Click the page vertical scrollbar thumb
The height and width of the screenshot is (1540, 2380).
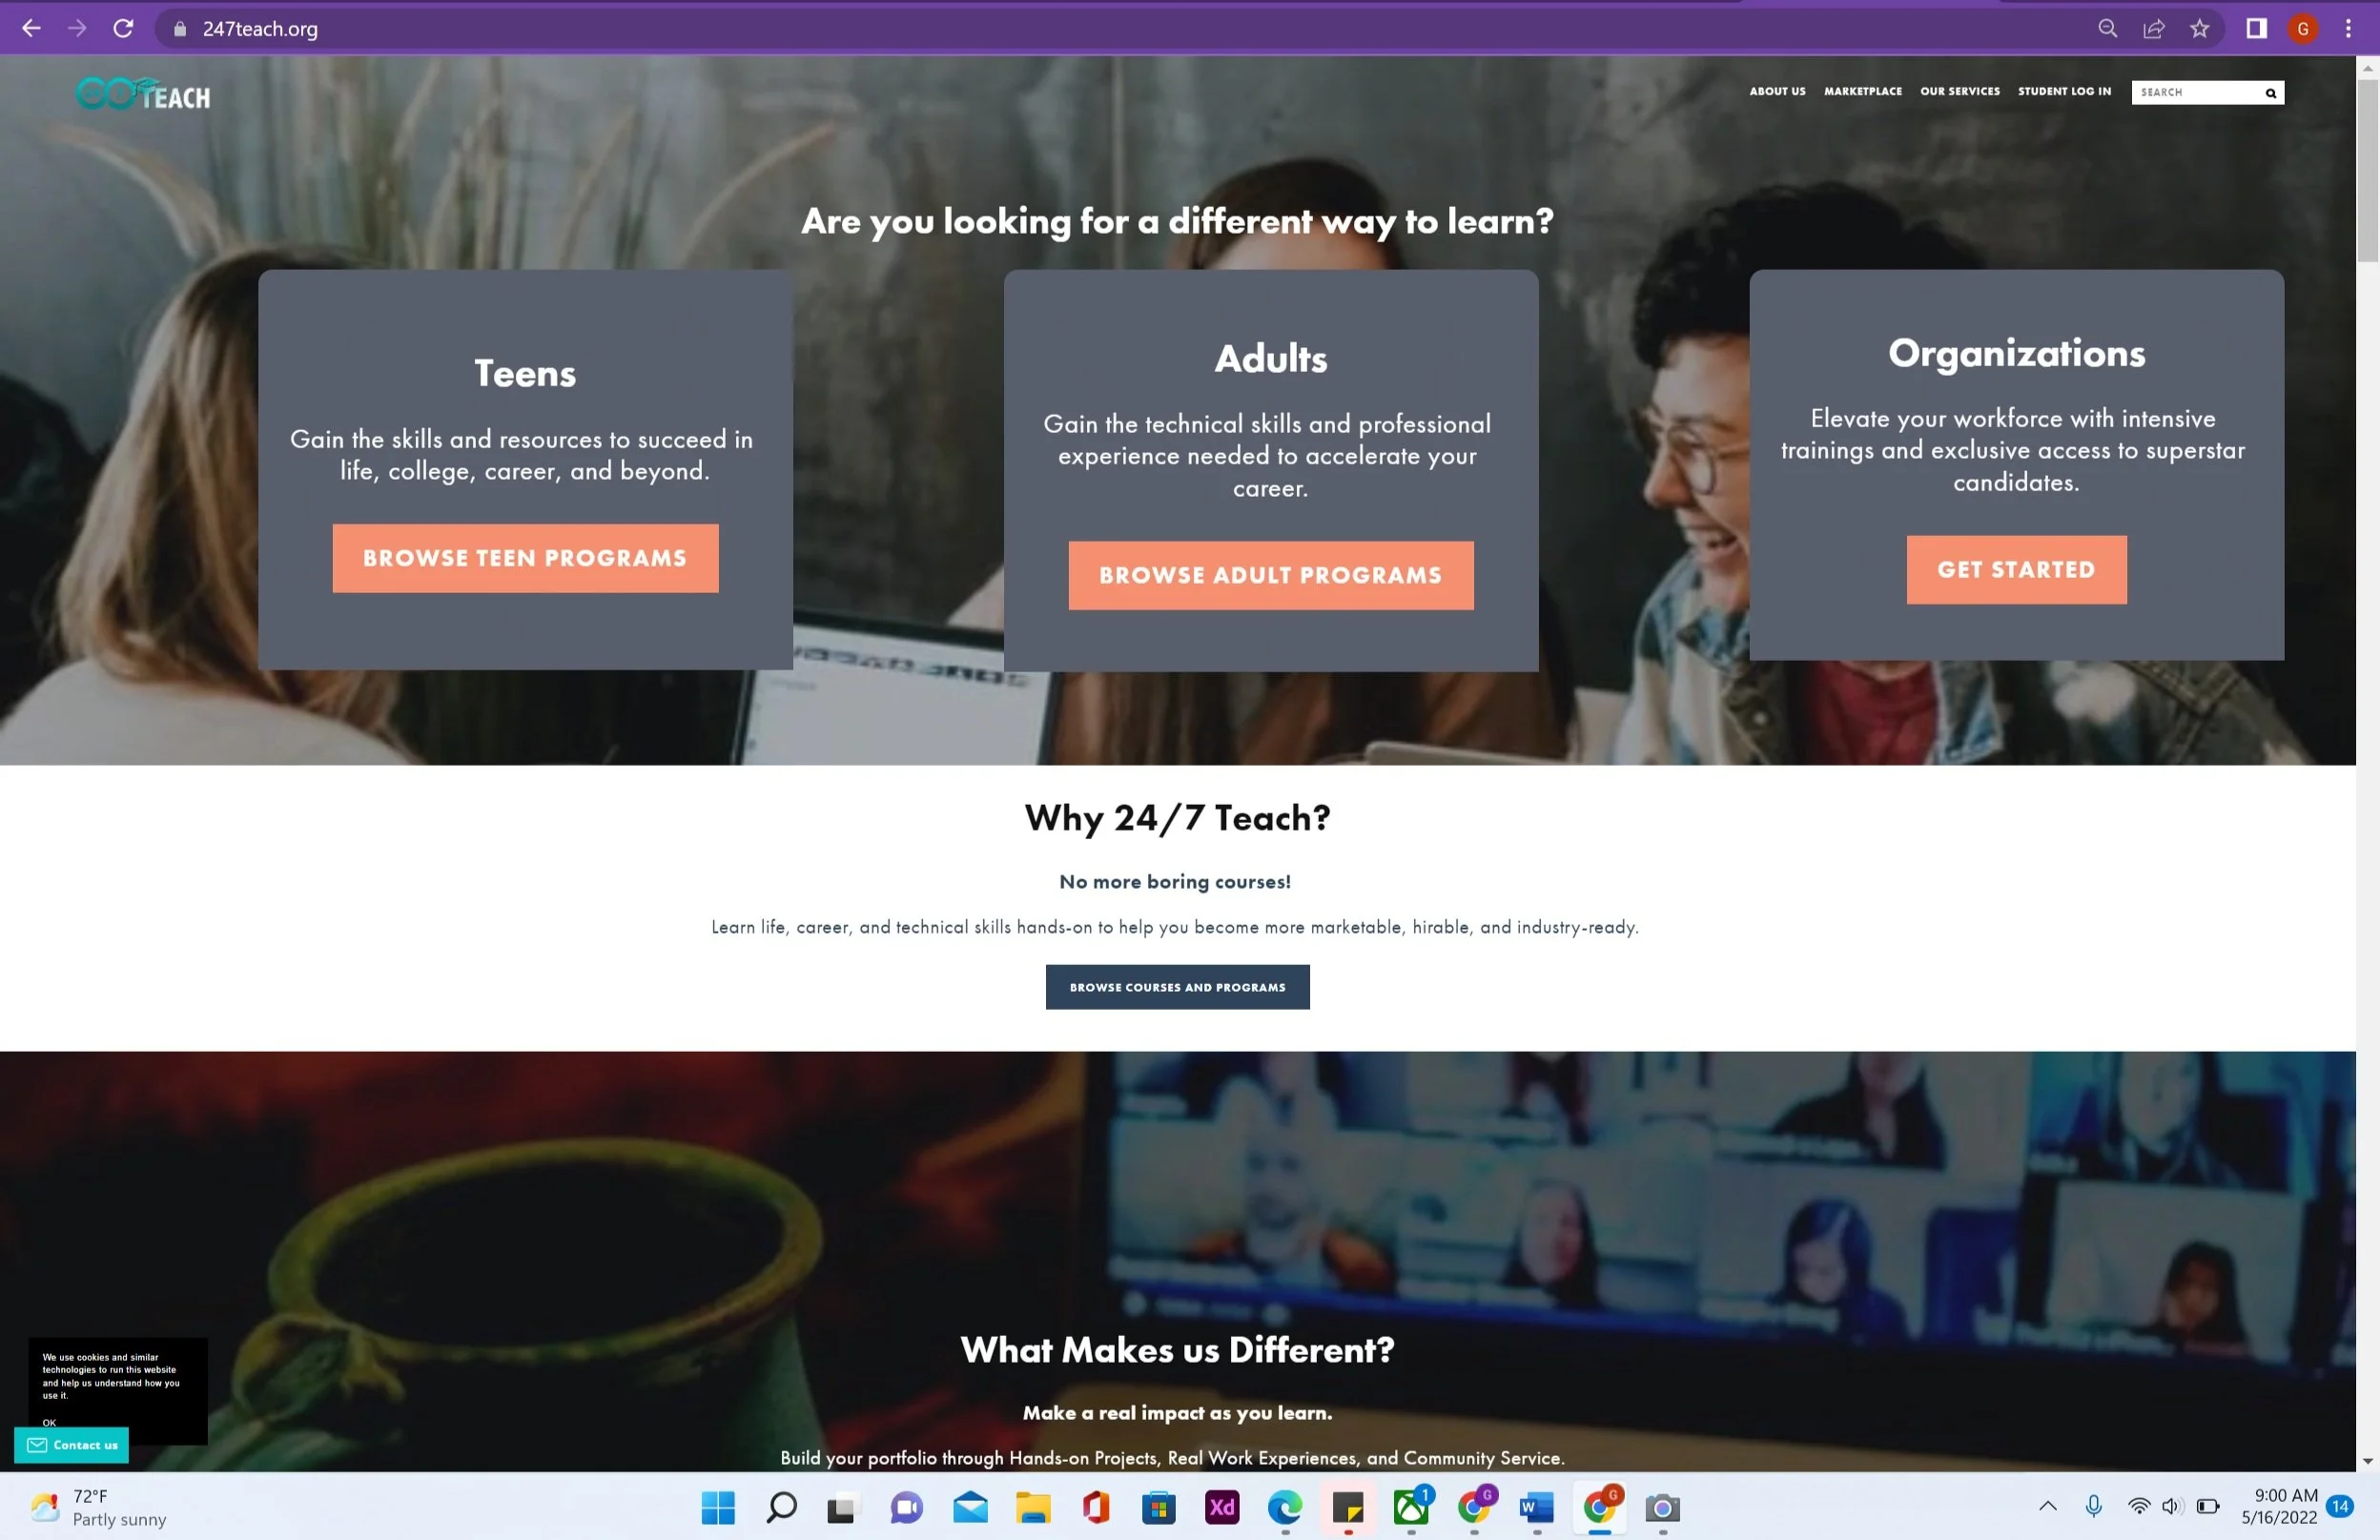point(2367,170)
